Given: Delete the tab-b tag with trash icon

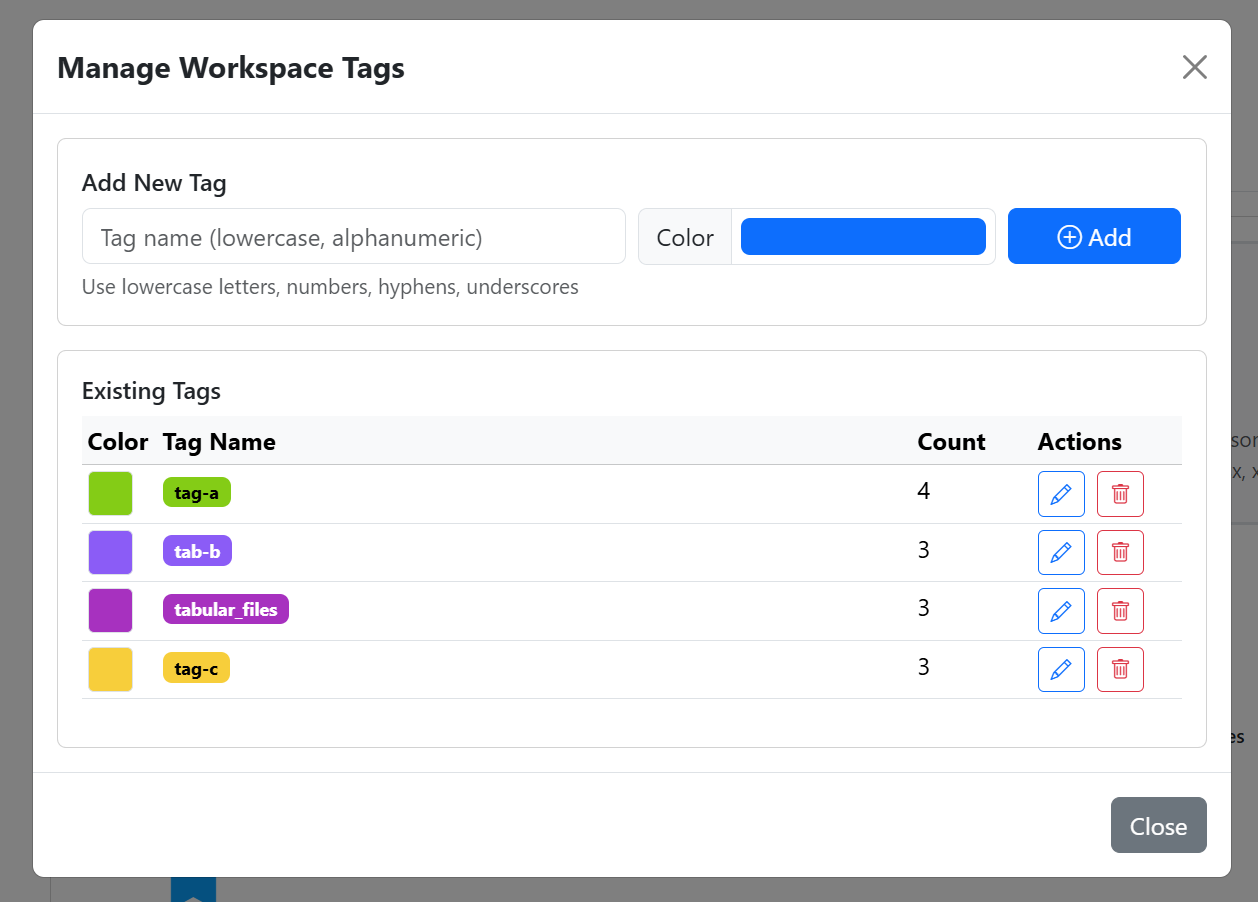Looking at the screenshot, I should tap(1120, 552).
